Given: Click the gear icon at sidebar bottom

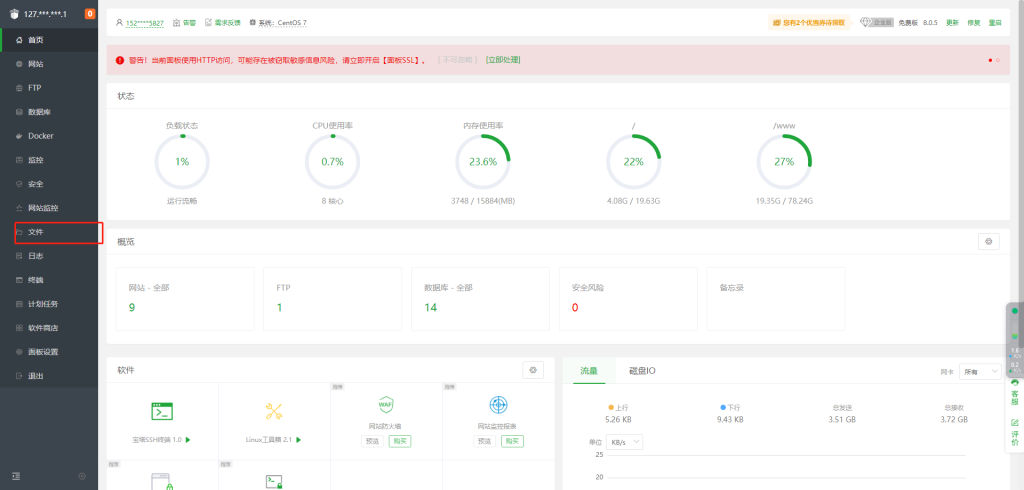Looking at the screenshot, I should point(82,476).
